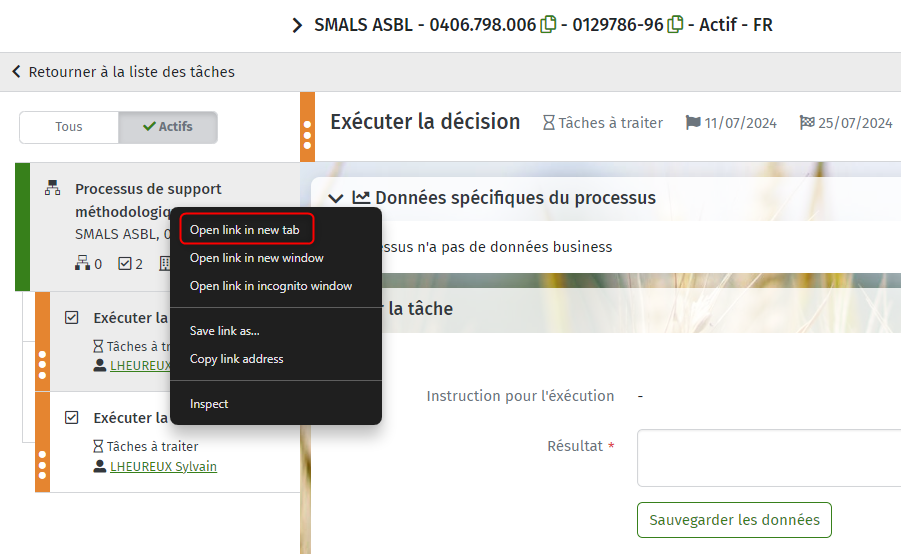Viewport: 901px width, 554px height.
Task: Click the process hierarchy icon beside Processus de support
Action: (52, 188)
